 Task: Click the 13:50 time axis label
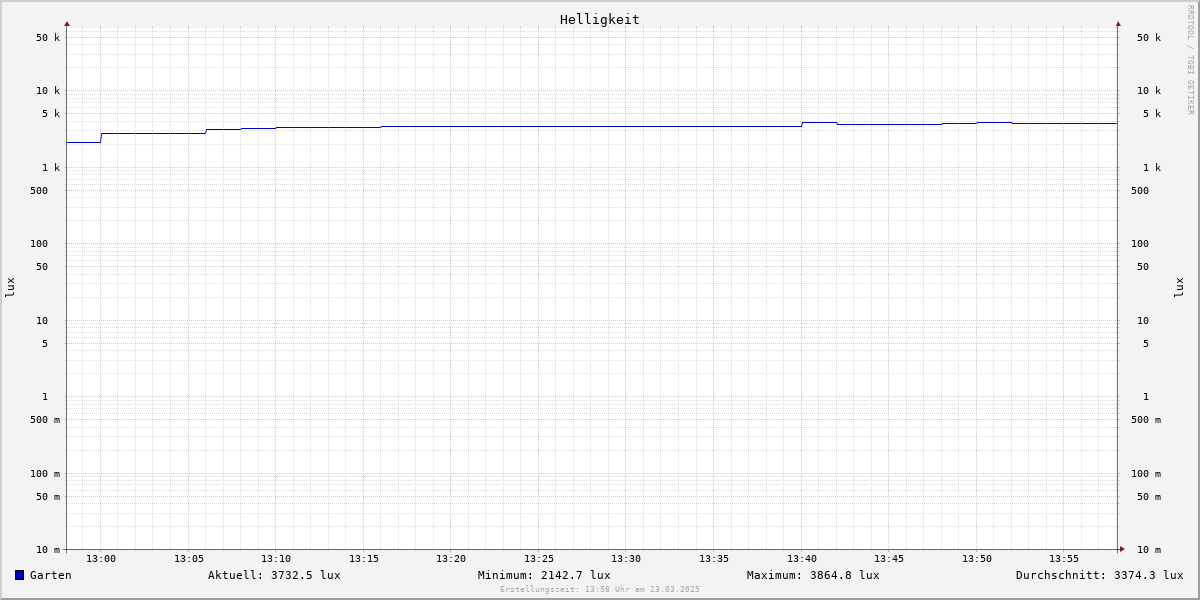pos(977,558)
